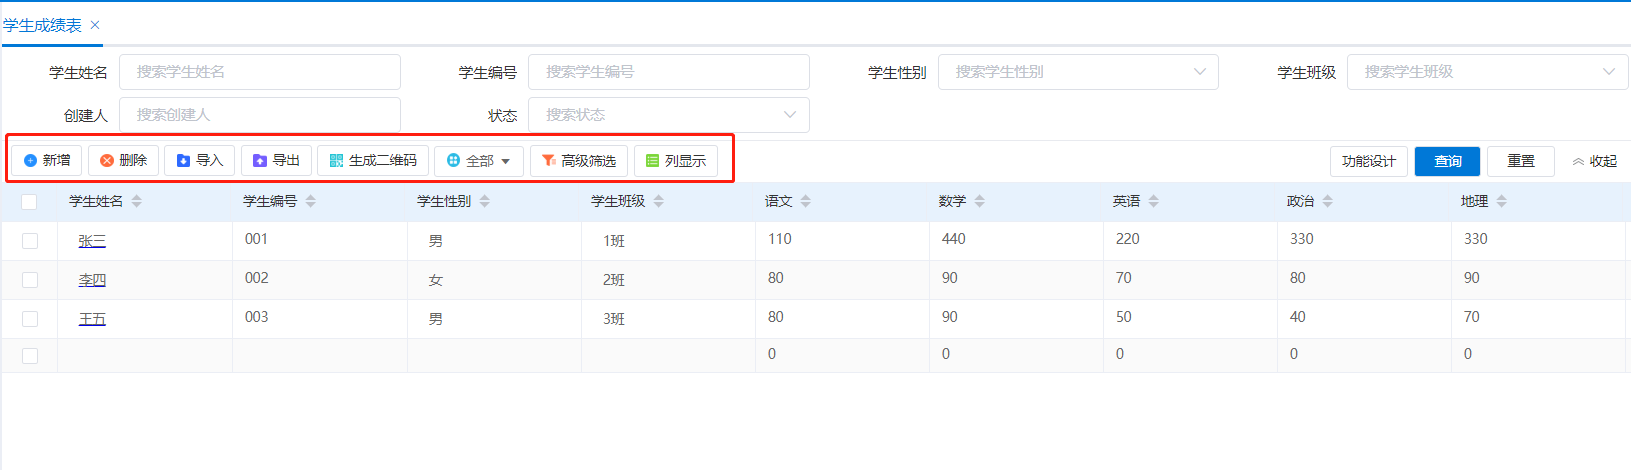
Task: Sort by 英语 column
Action: (1154, 201)
